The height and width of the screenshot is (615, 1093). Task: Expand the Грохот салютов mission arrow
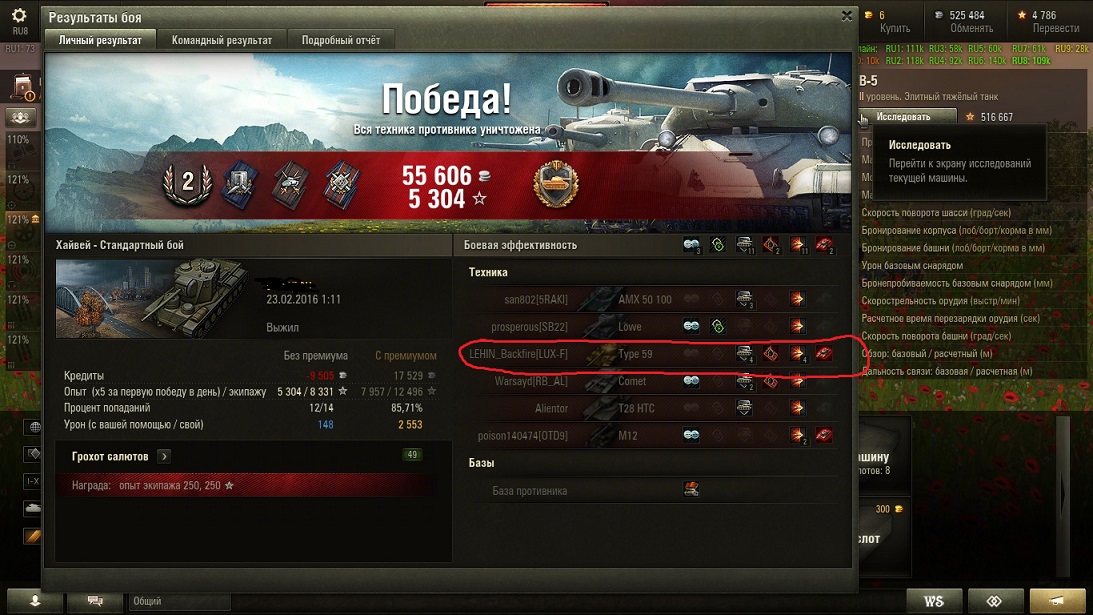(x=164, y=456)
